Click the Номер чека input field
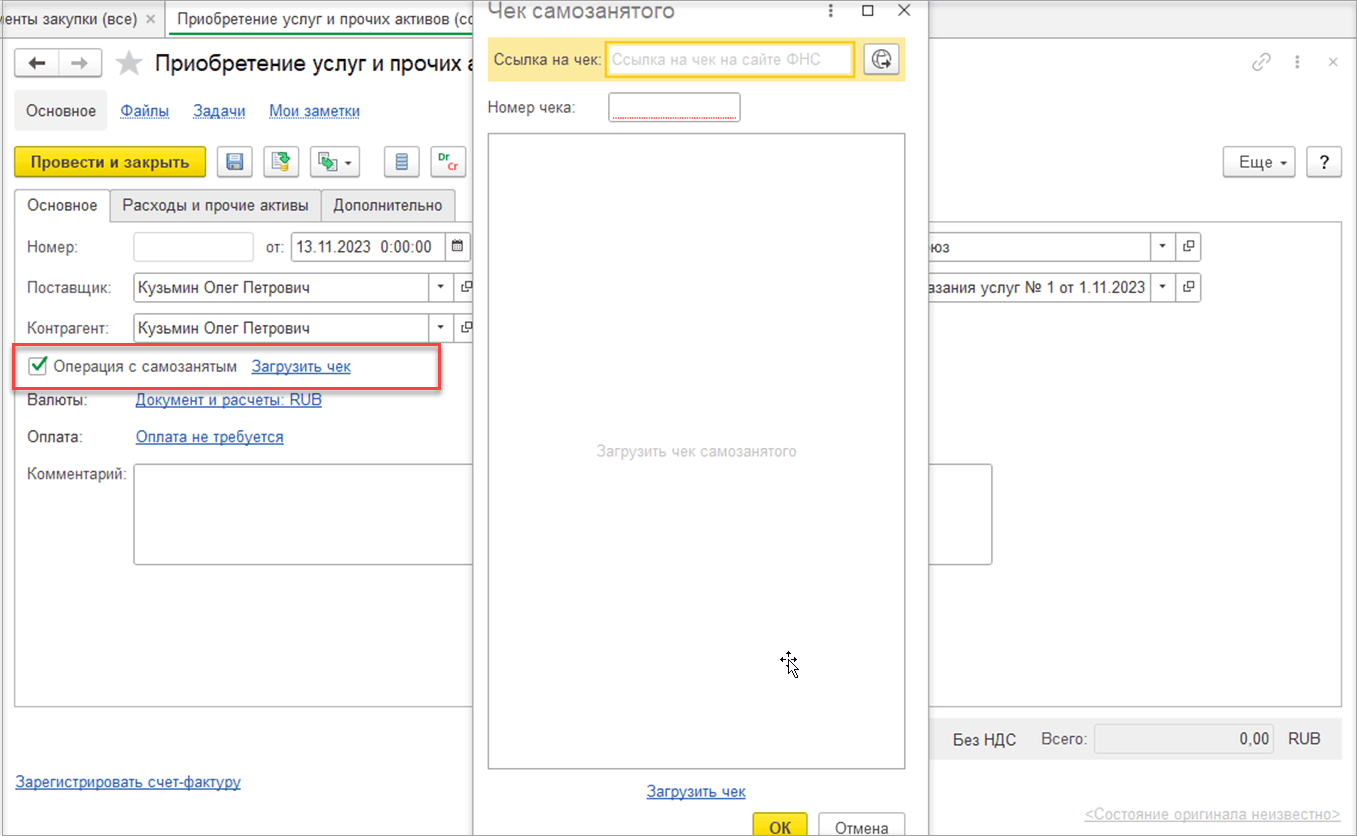Image resolution: width=1357 pixels, height=836 pixels. tap(674, 107)
